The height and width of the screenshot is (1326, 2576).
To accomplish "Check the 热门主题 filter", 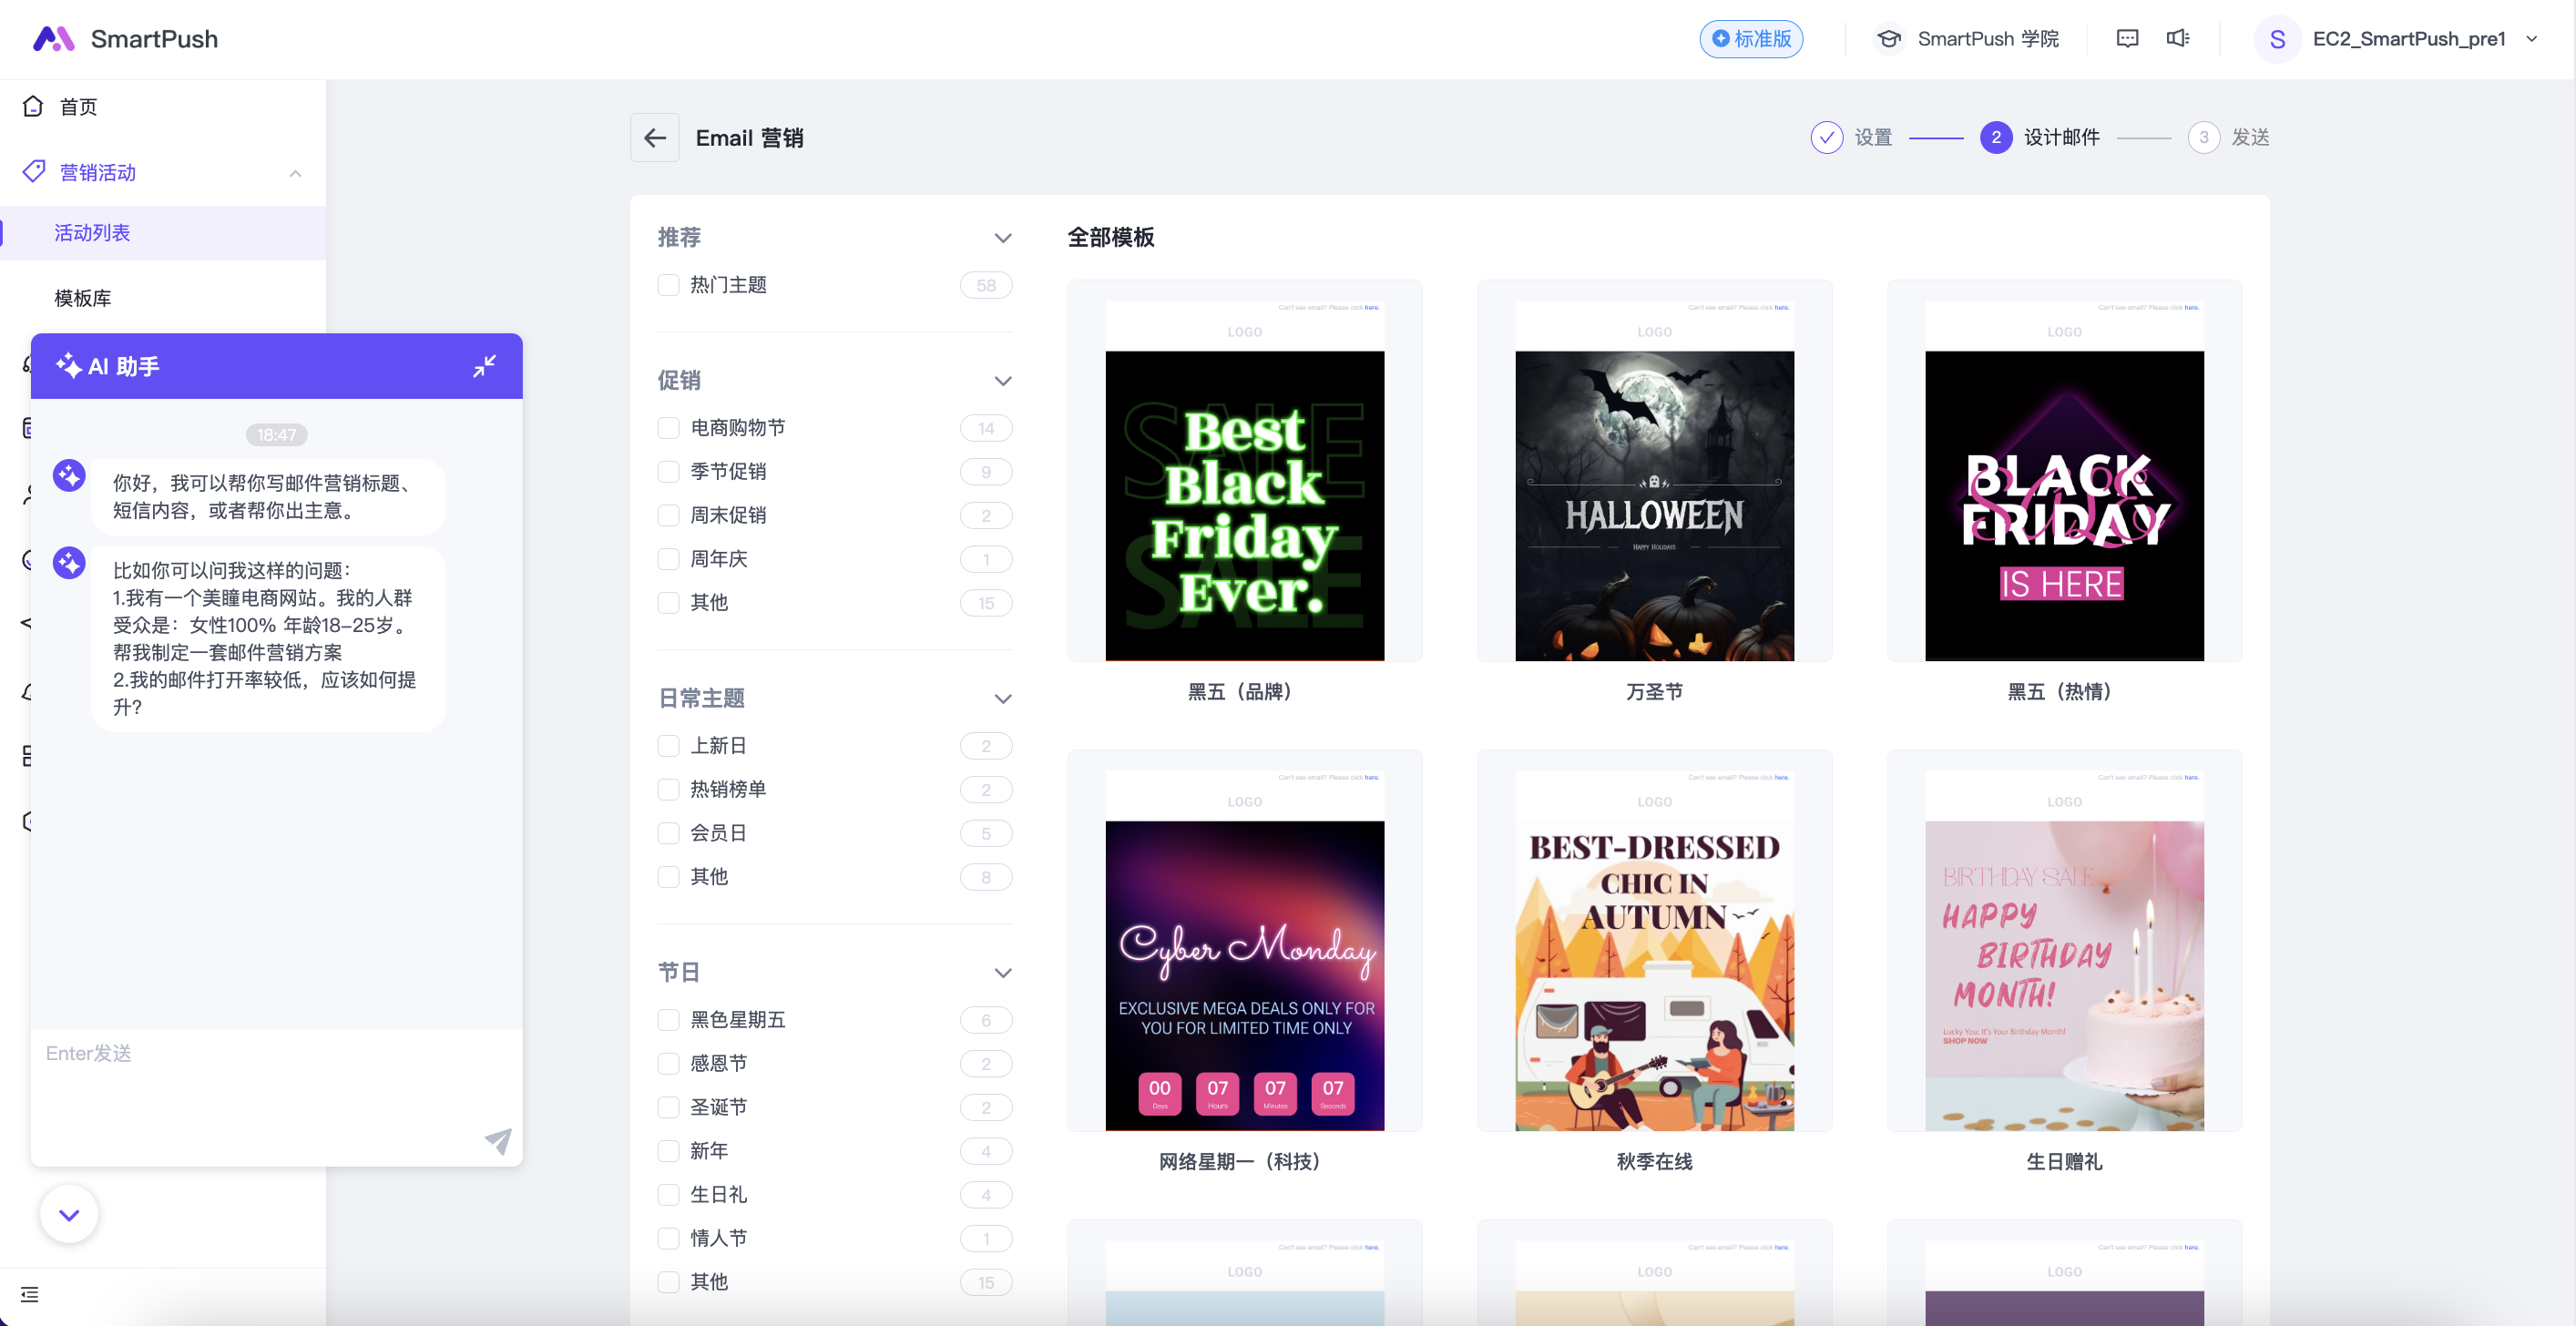I will pyautogui.click(x=668, y=285).
